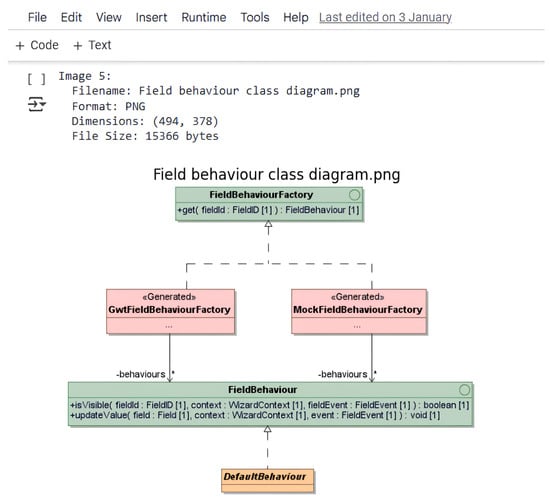
Task: Click the realization arrowhead below FieldBehaviour
Action: tap(268, 429)
